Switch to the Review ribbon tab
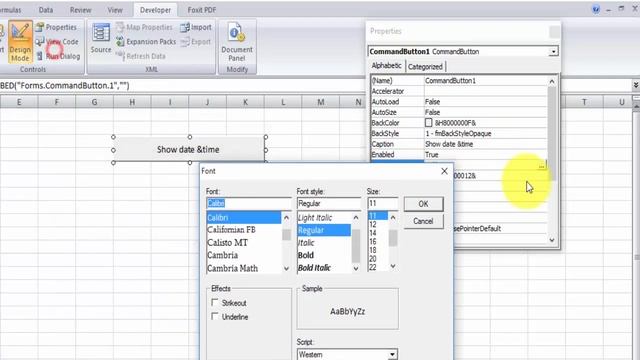This screenshot has width=640, height=360. coord(80,10)
